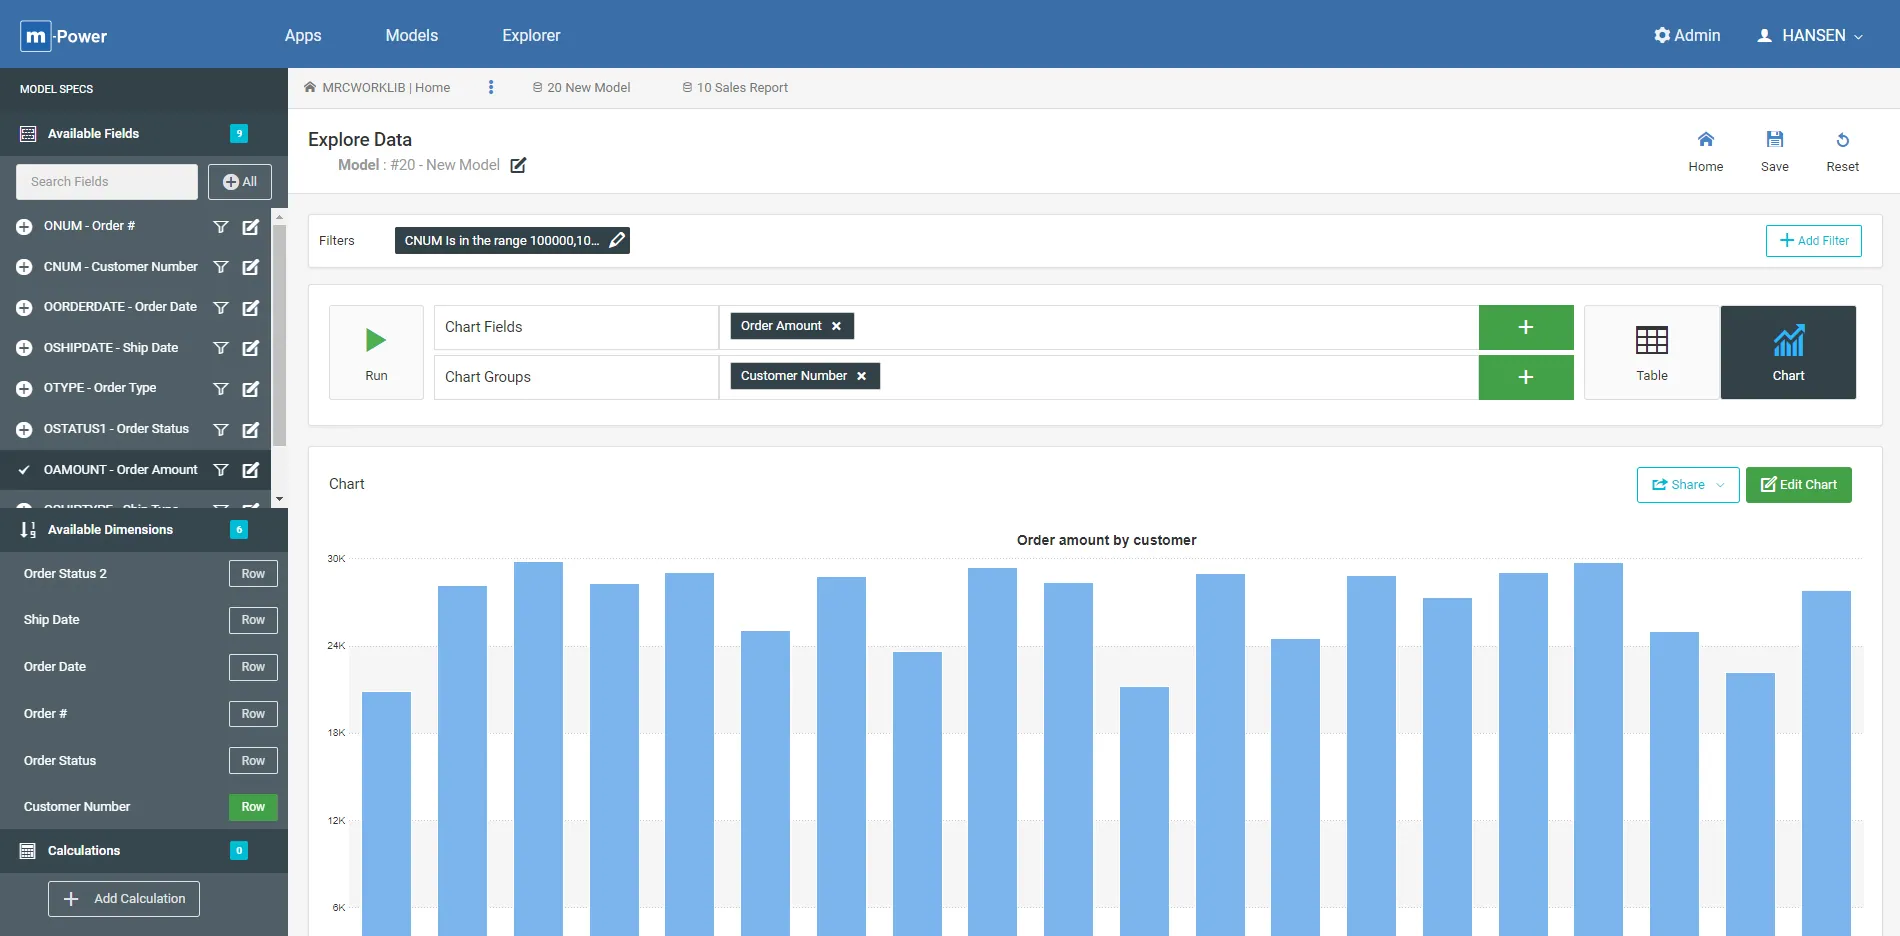The width and height of the screenshot is (1900, 936).
Task: Click edit icon for OSTATUS1 - Order Status
Action: pyautogui.click(x=251, y=430)
